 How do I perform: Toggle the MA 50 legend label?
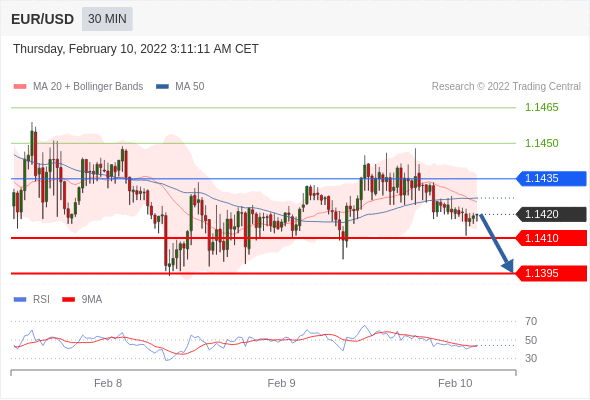(190, 87)
